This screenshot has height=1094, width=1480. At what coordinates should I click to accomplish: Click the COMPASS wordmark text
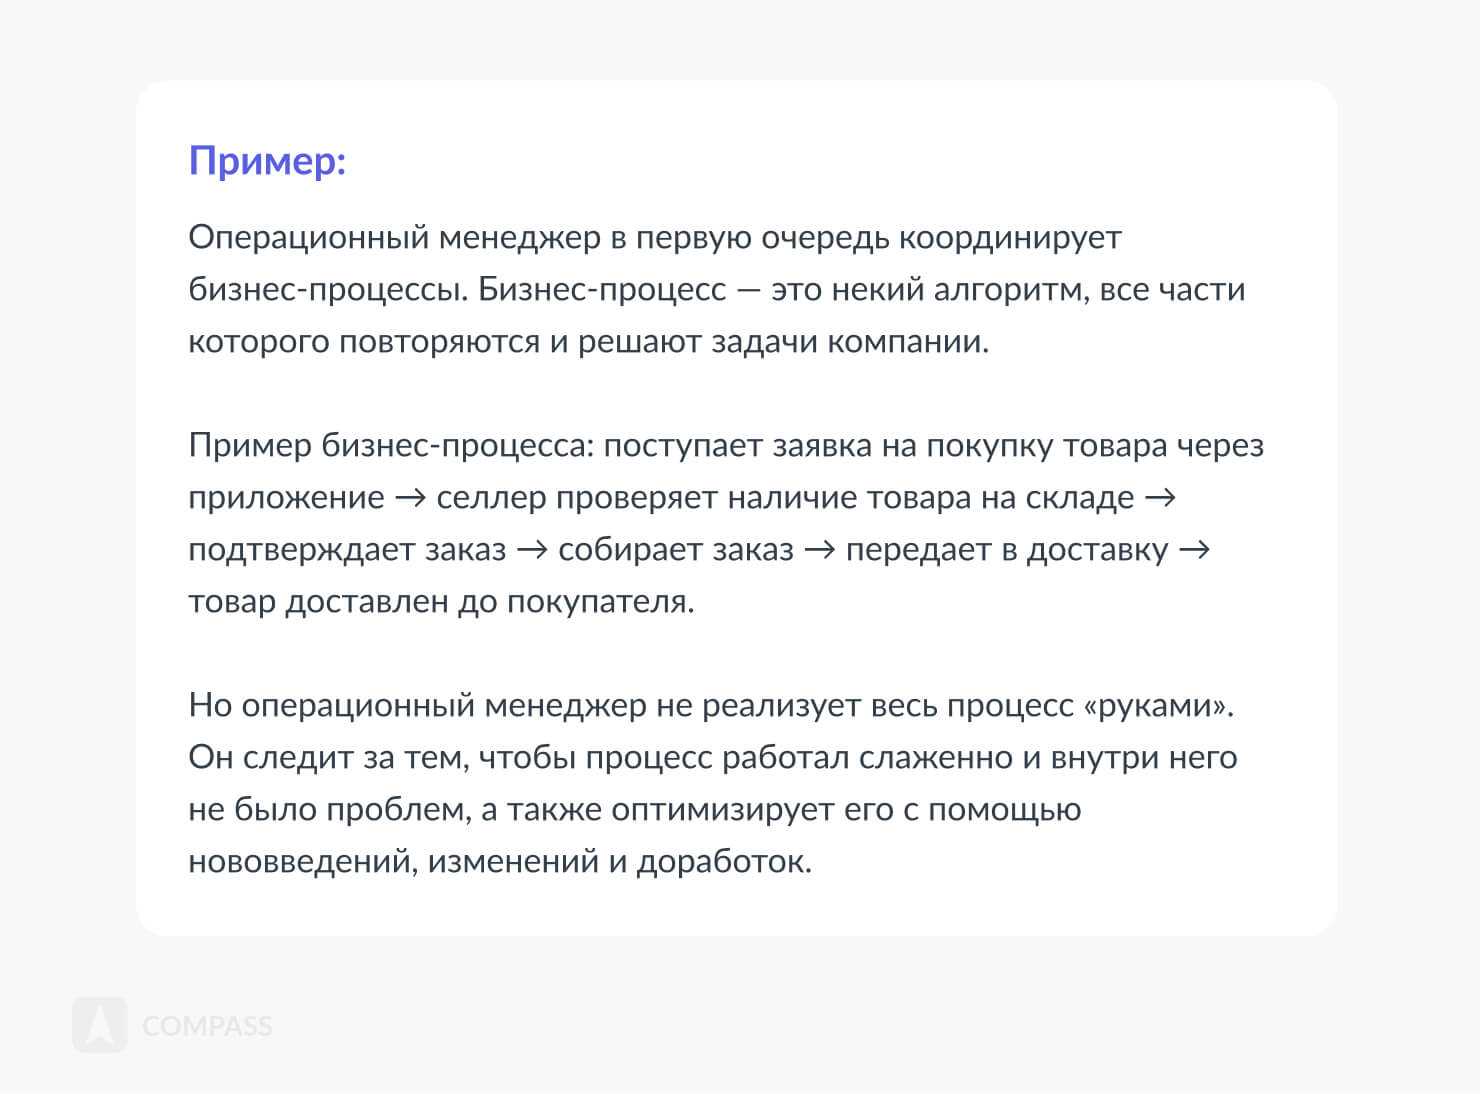tap(207, 1026)
